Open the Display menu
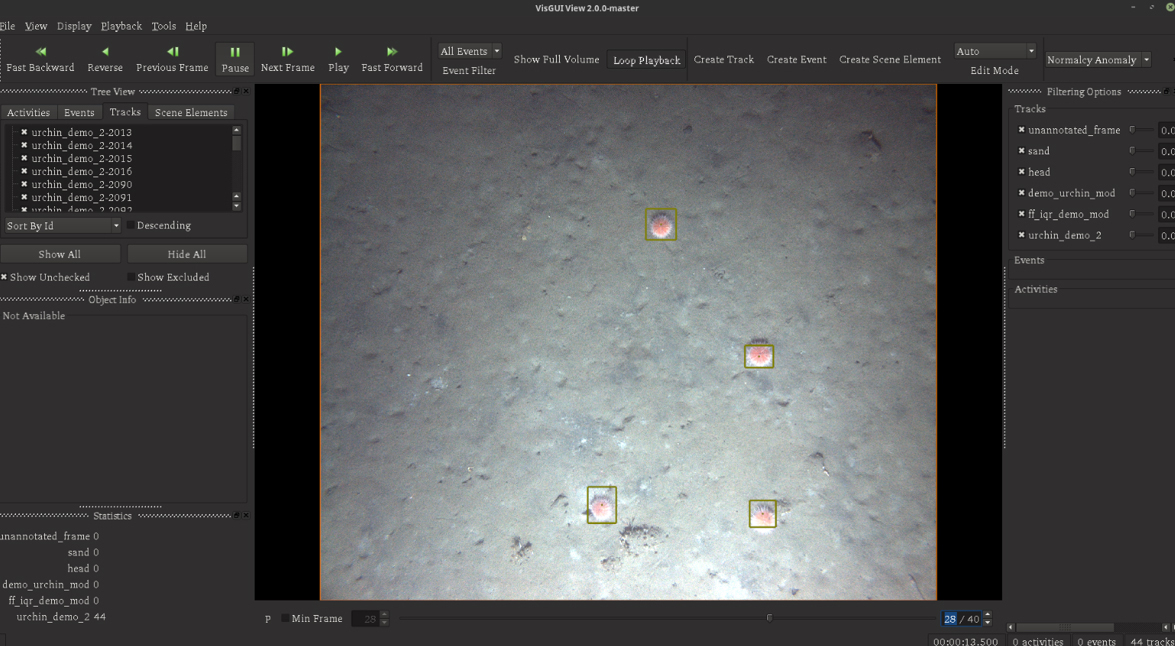The width and height of the screenshot is (1175, 646). click(74, 25)
